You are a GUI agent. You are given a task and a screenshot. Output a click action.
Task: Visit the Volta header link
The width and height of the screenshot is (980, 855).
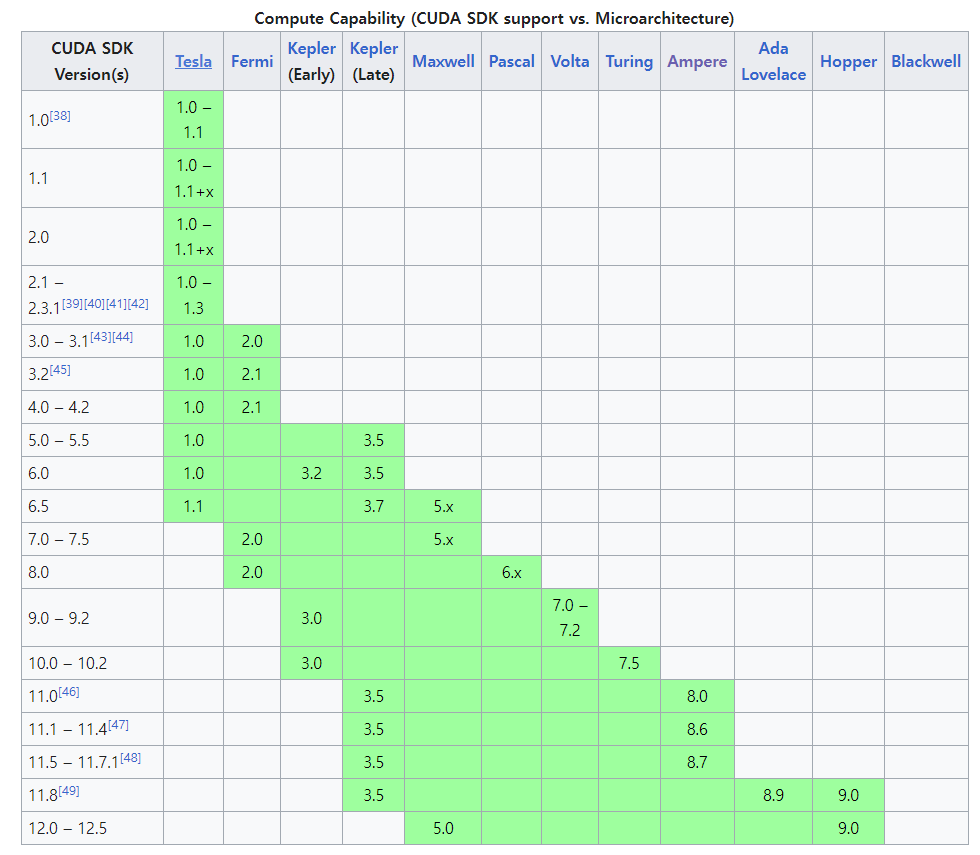(x=569, y=61)
